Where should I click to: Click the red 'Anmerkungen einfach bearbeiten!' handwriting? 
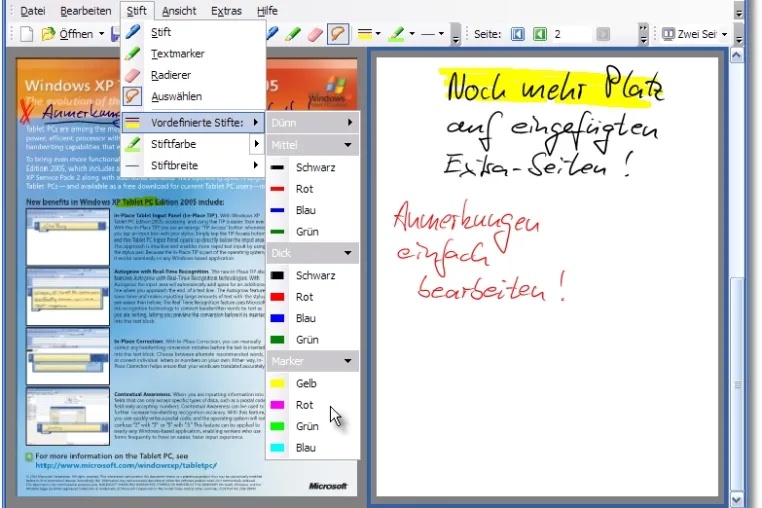(x=480, y=253)
